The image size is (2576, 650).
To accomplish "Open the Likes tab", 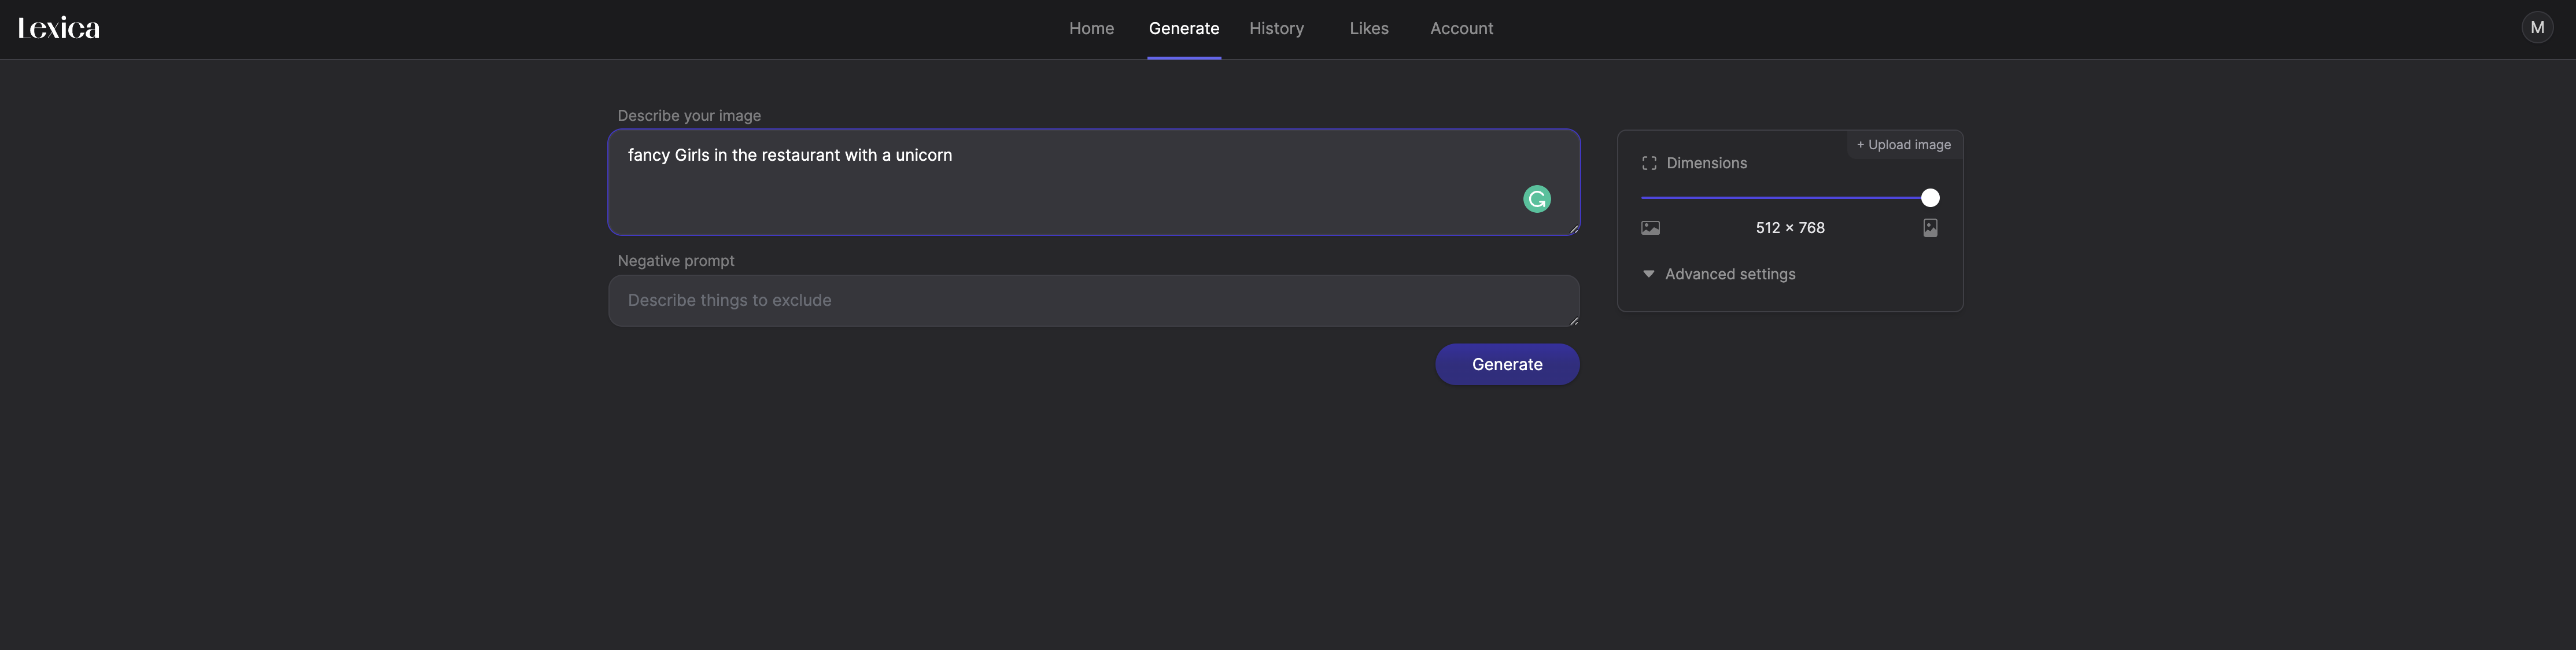I will point(1368,28).
